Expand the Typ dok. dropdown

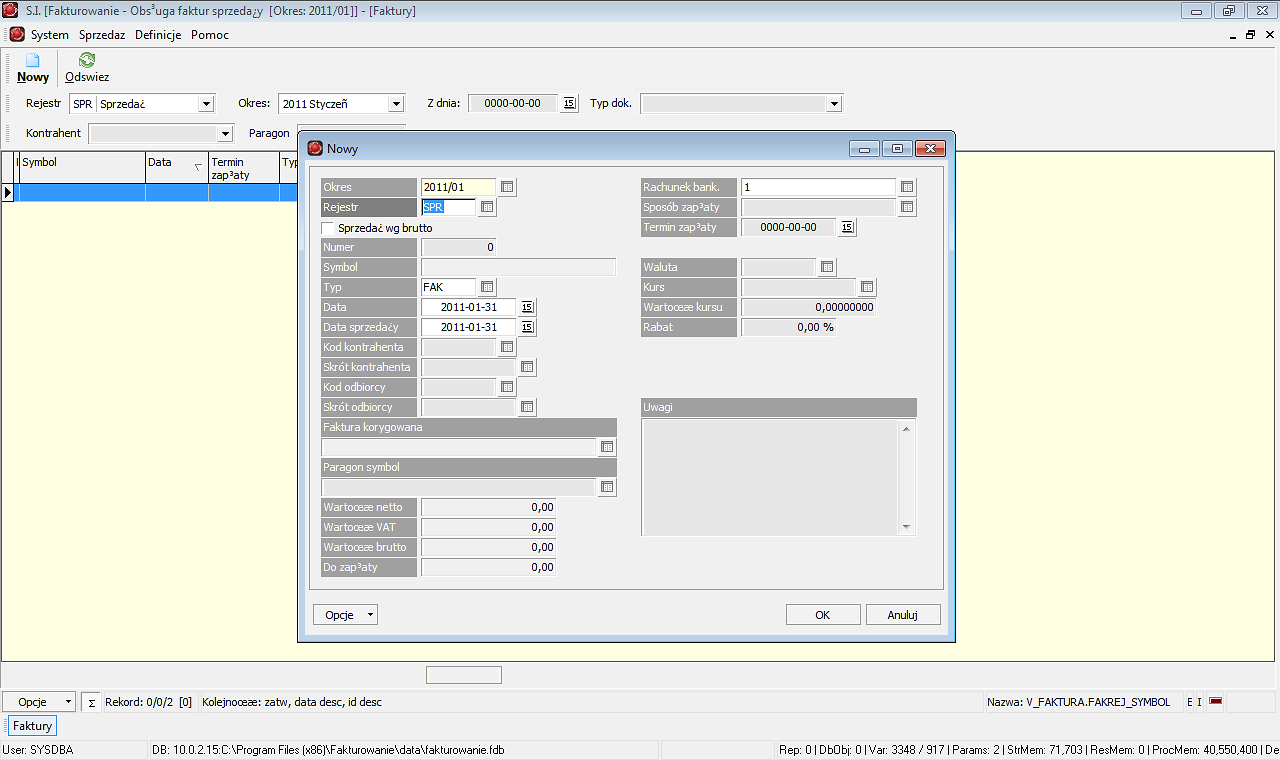point(834,103)
